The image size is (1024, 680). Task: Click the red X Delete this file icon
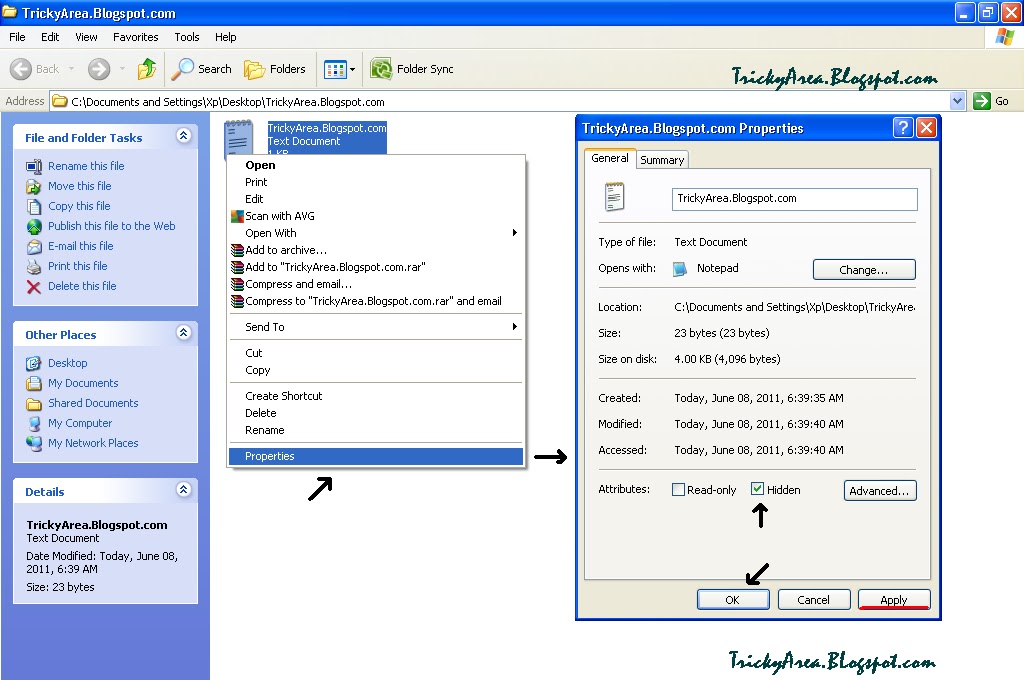(34, 287)
